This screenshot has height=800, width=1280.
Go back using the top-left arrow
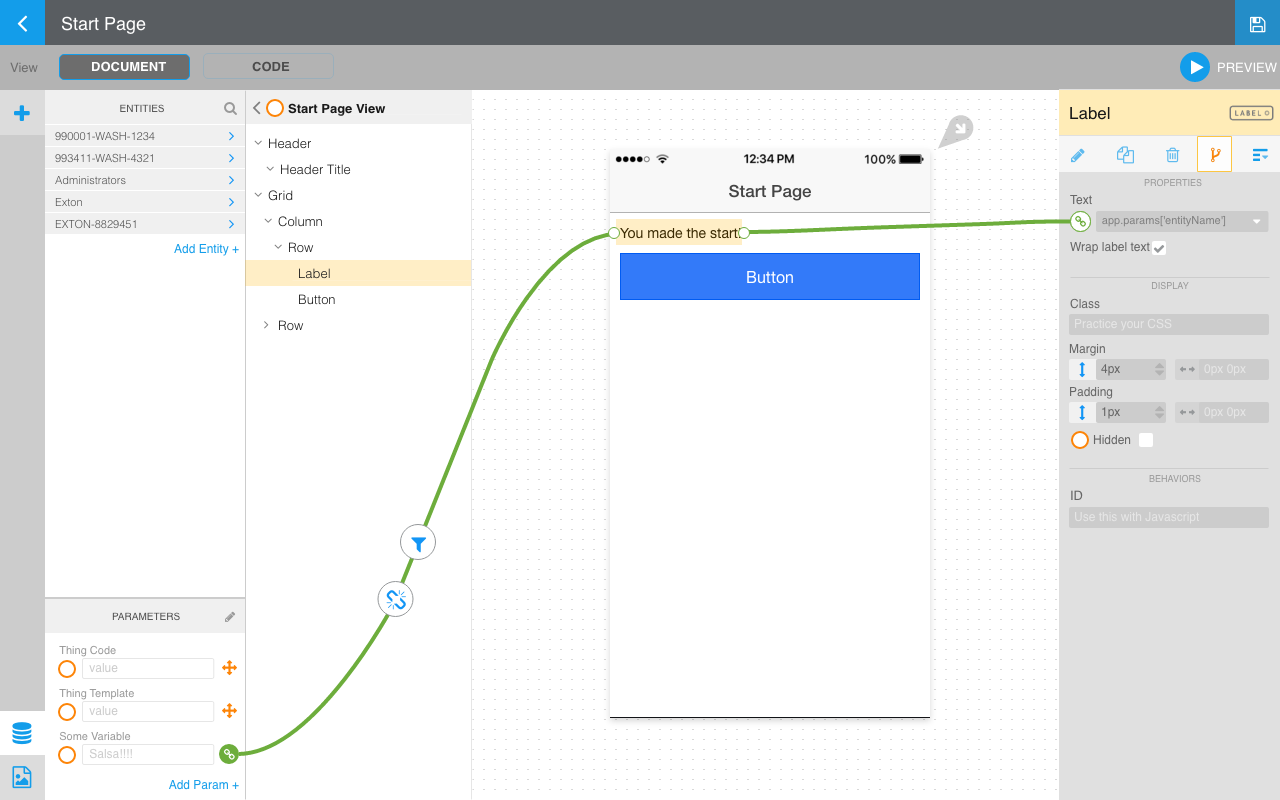click(x=22, y=23)
